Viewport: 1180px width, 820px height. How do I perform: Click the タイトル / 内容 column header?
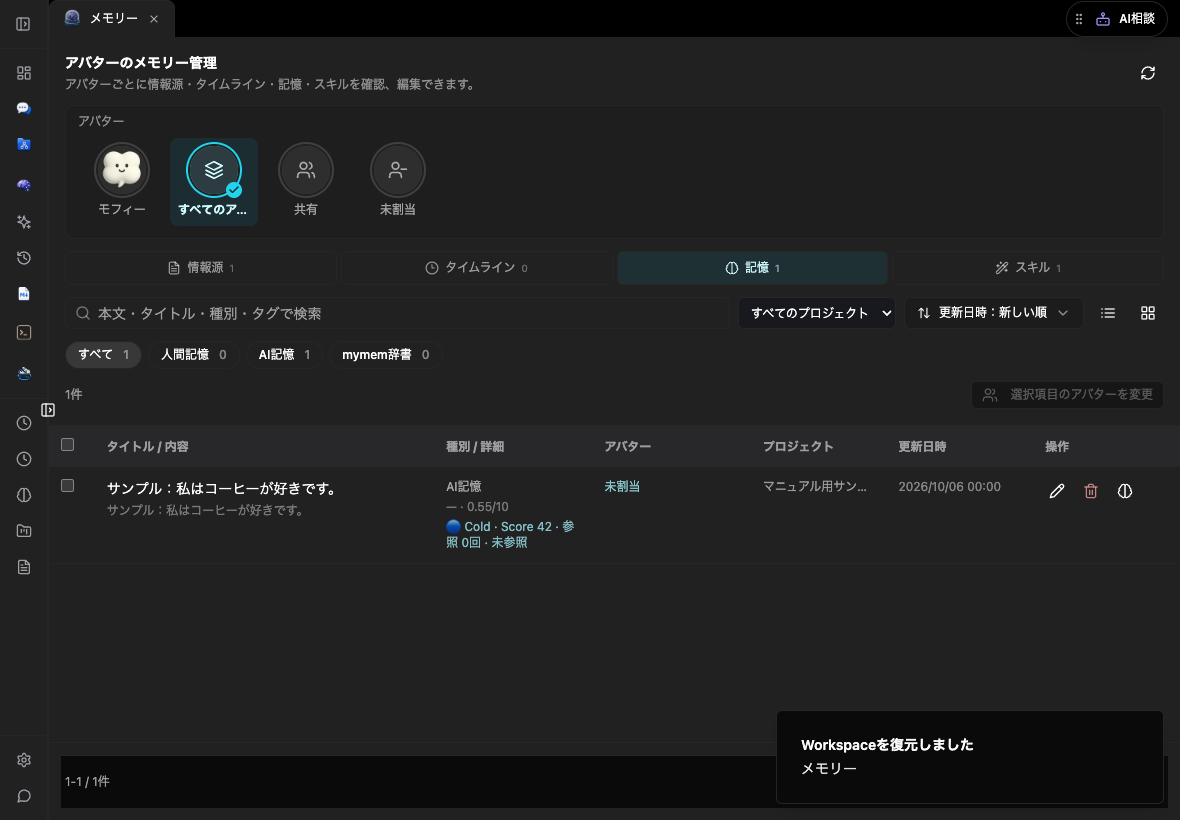click(148, 446)
